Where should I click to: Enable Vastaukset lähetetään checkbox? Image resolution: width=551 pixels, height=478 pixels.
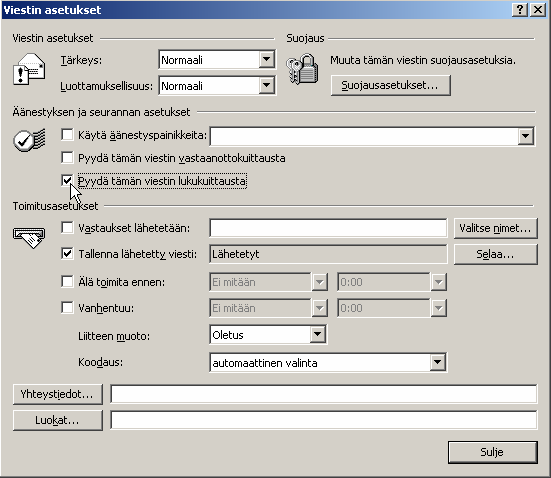[67, 227]
